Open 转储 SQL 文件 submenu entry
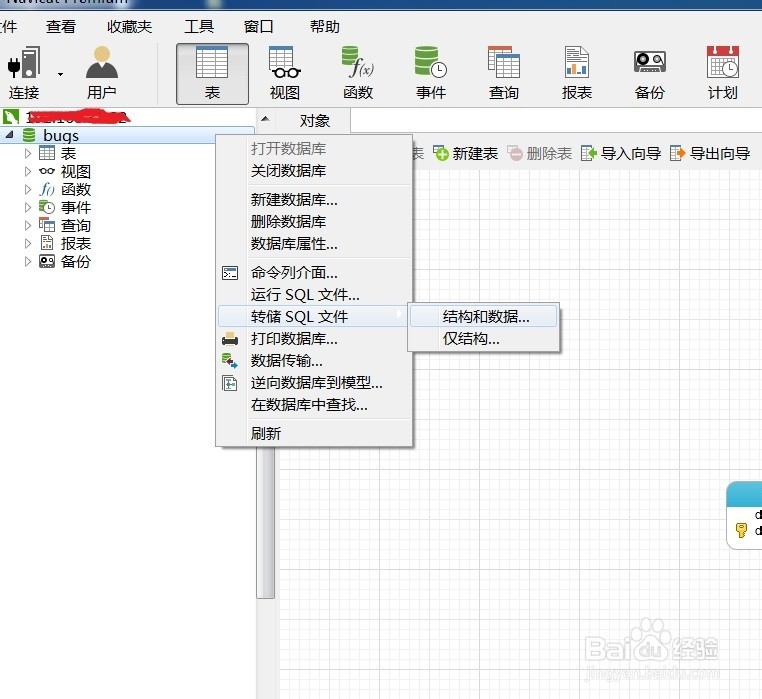This screenshot has height=699, width=762. [312, 316]
